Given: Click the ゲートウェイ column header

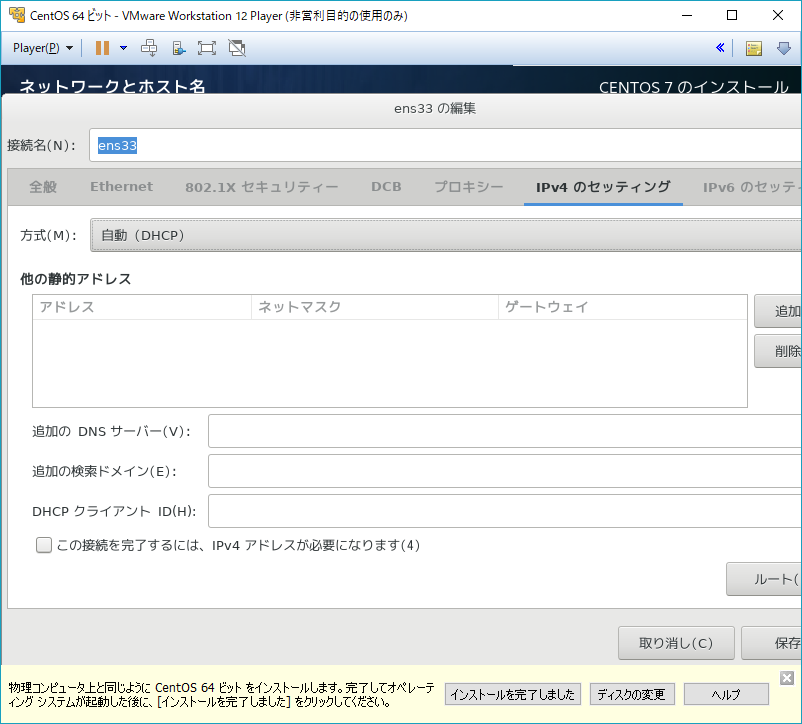Looking at the screenshot, I should click(622, 307).
